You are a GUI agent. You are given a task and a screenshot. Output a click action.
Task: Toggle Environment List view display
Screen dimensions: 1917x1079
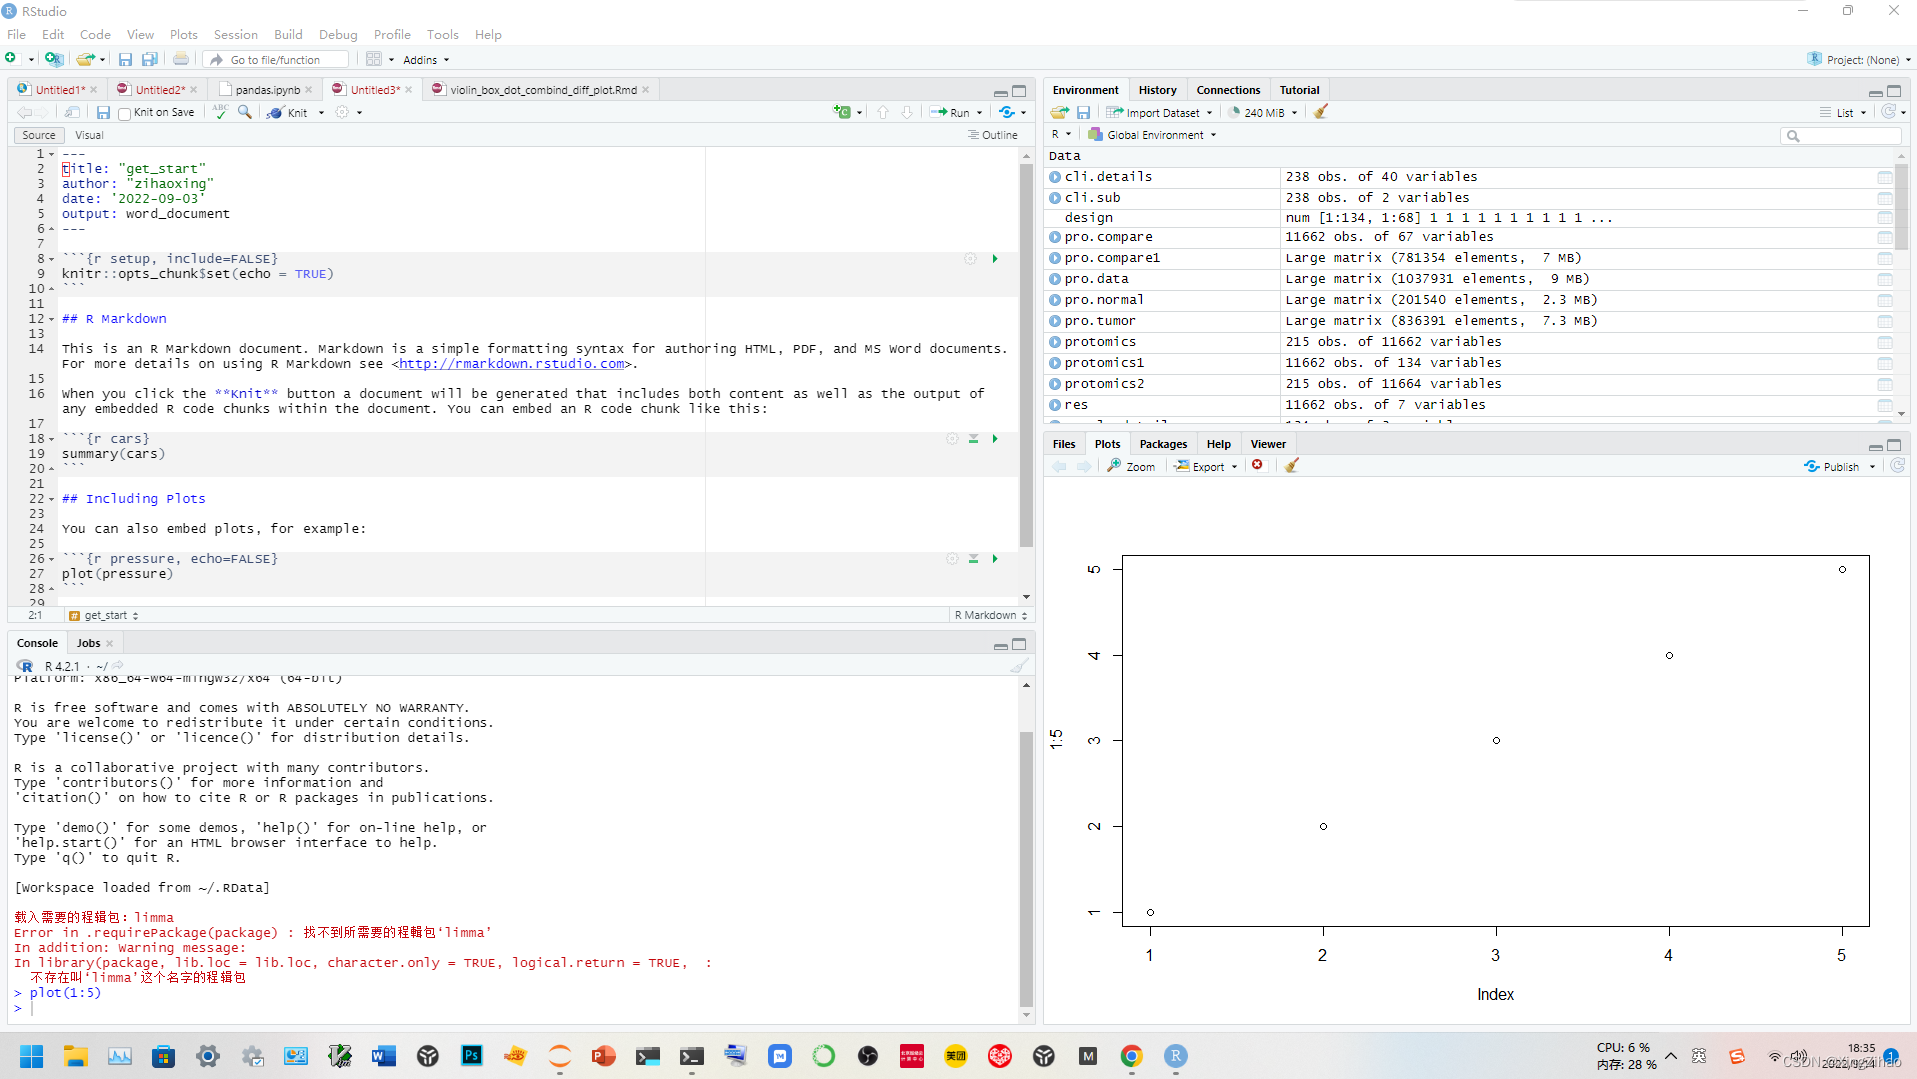(1843, 112)
